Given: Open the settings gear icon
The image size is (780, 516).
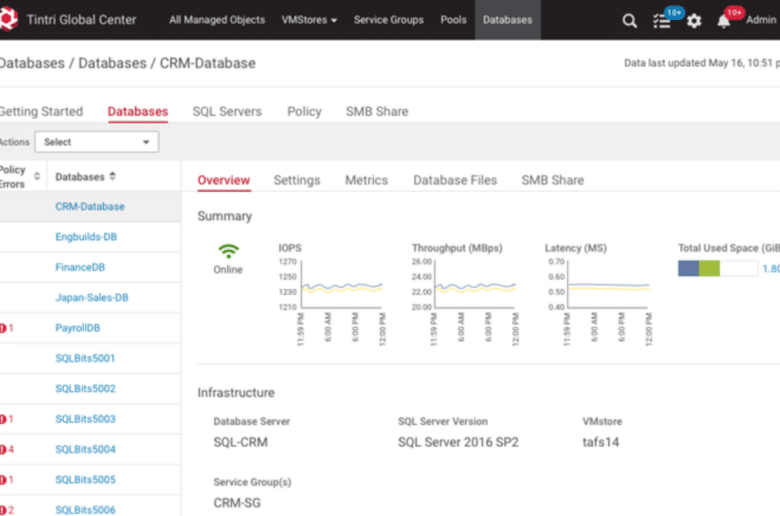Looking at the screenshot, I should (694, 21).
